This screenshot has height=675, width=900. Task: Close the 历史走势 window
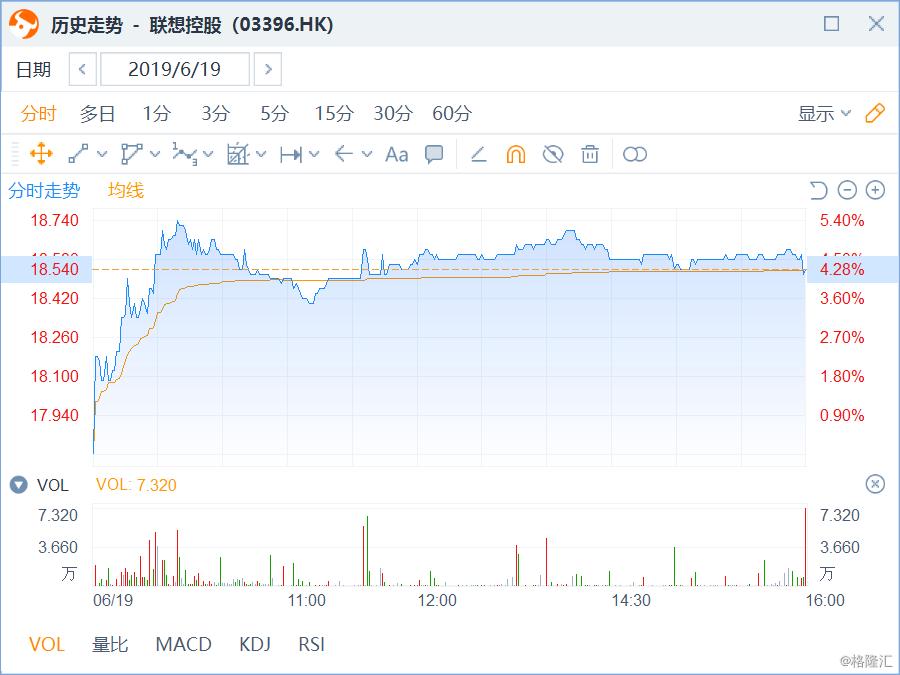pos(876,24)
